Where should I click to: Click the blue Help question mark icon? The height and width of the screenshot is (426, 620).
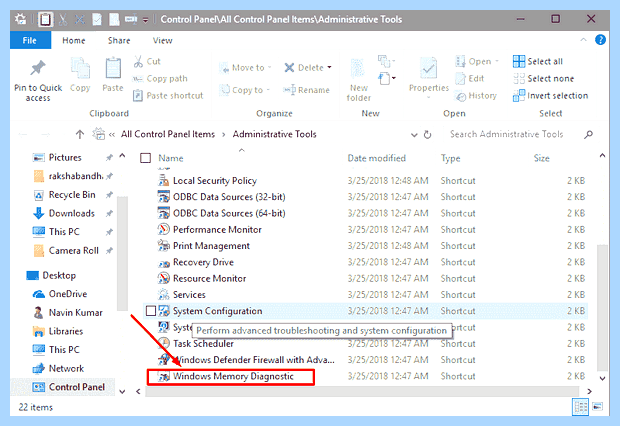[x=600, y=40]
